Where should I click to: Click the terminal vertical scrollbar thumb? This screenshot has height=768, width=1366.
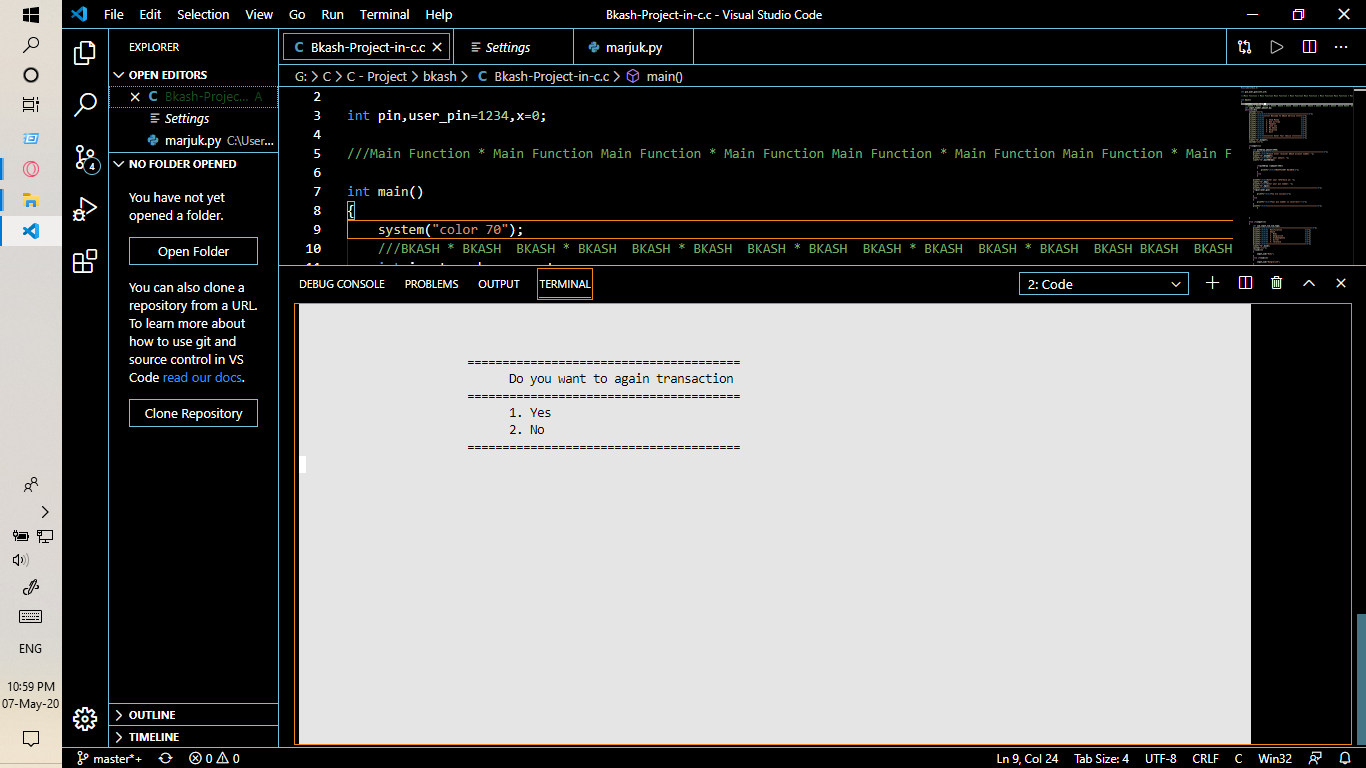click(x=1360, y=678)
